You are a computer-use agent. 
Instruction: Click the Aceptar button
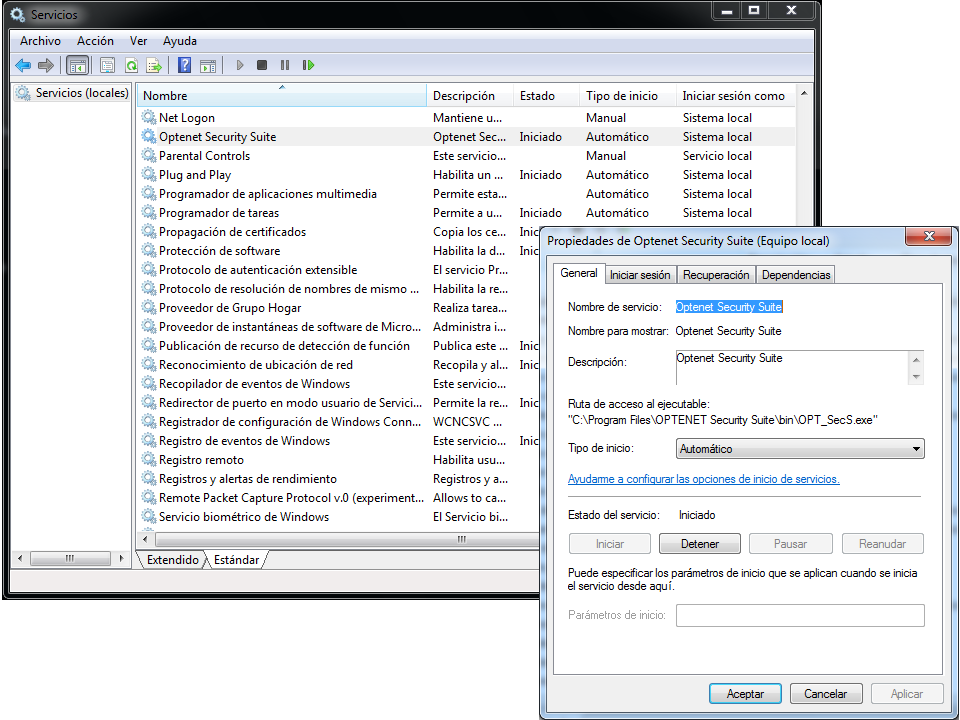pos(745,694)
